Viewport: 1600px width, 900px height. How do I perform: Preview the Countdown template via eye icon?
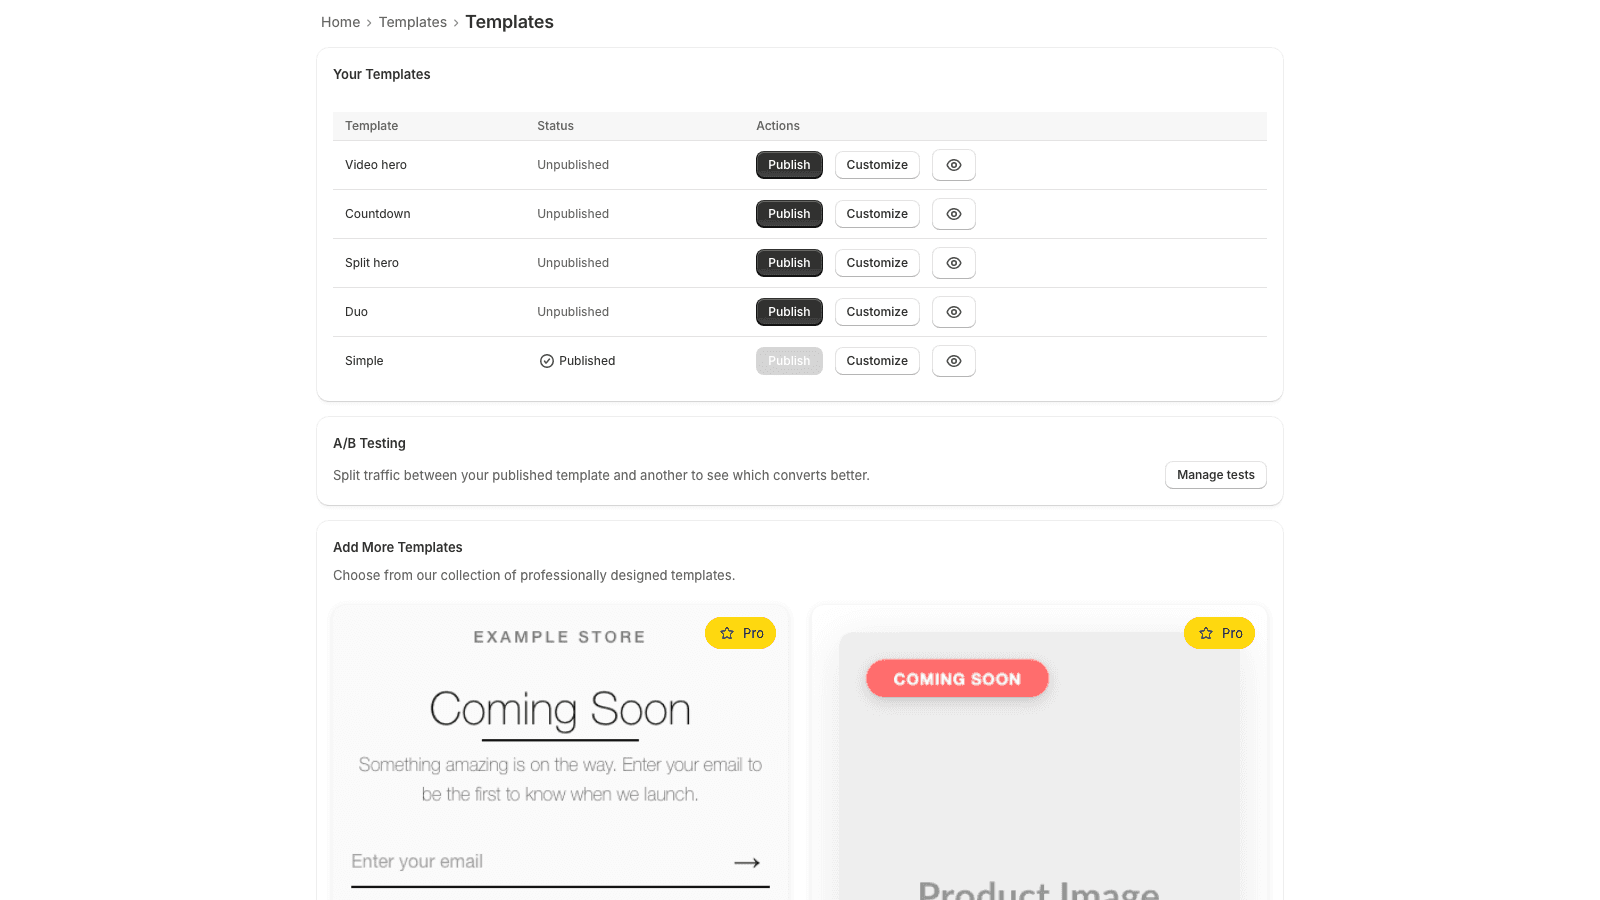[954, 214]
